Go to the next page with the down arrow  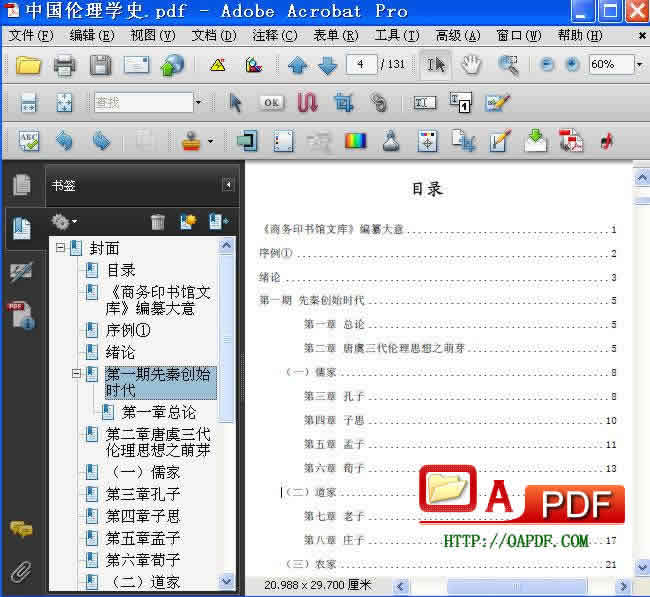point(327,66)
